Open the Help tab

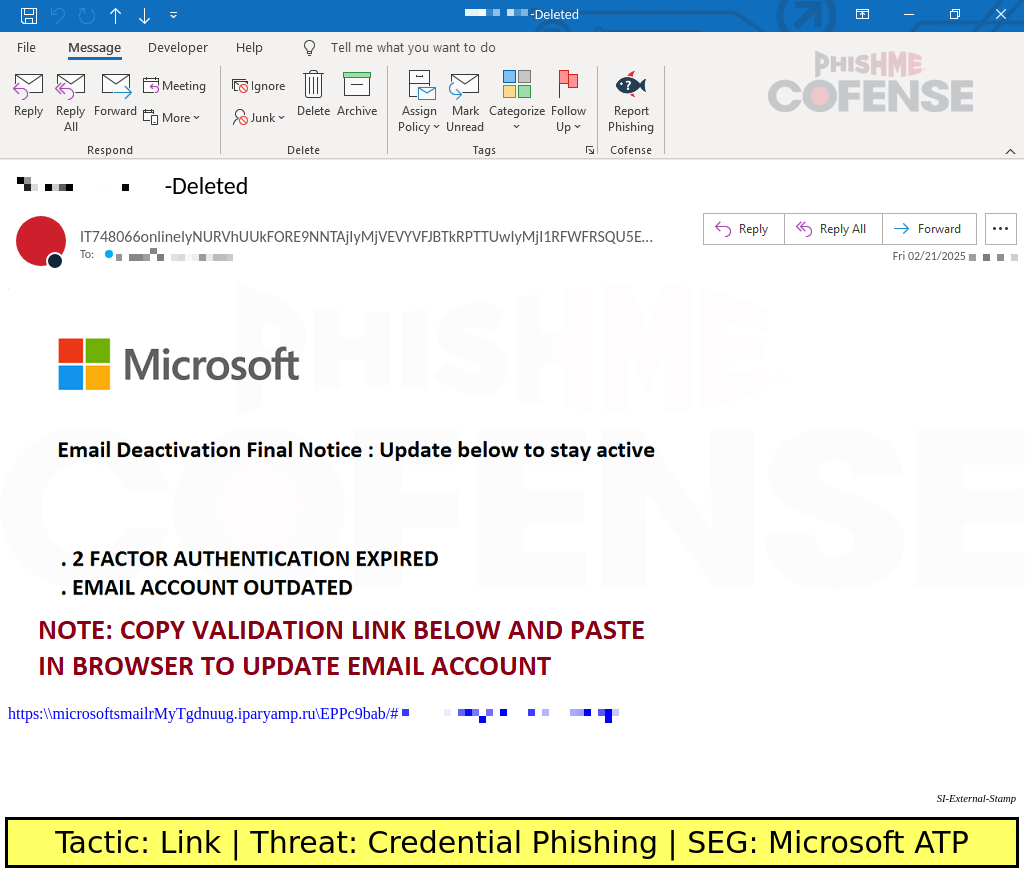249,48
